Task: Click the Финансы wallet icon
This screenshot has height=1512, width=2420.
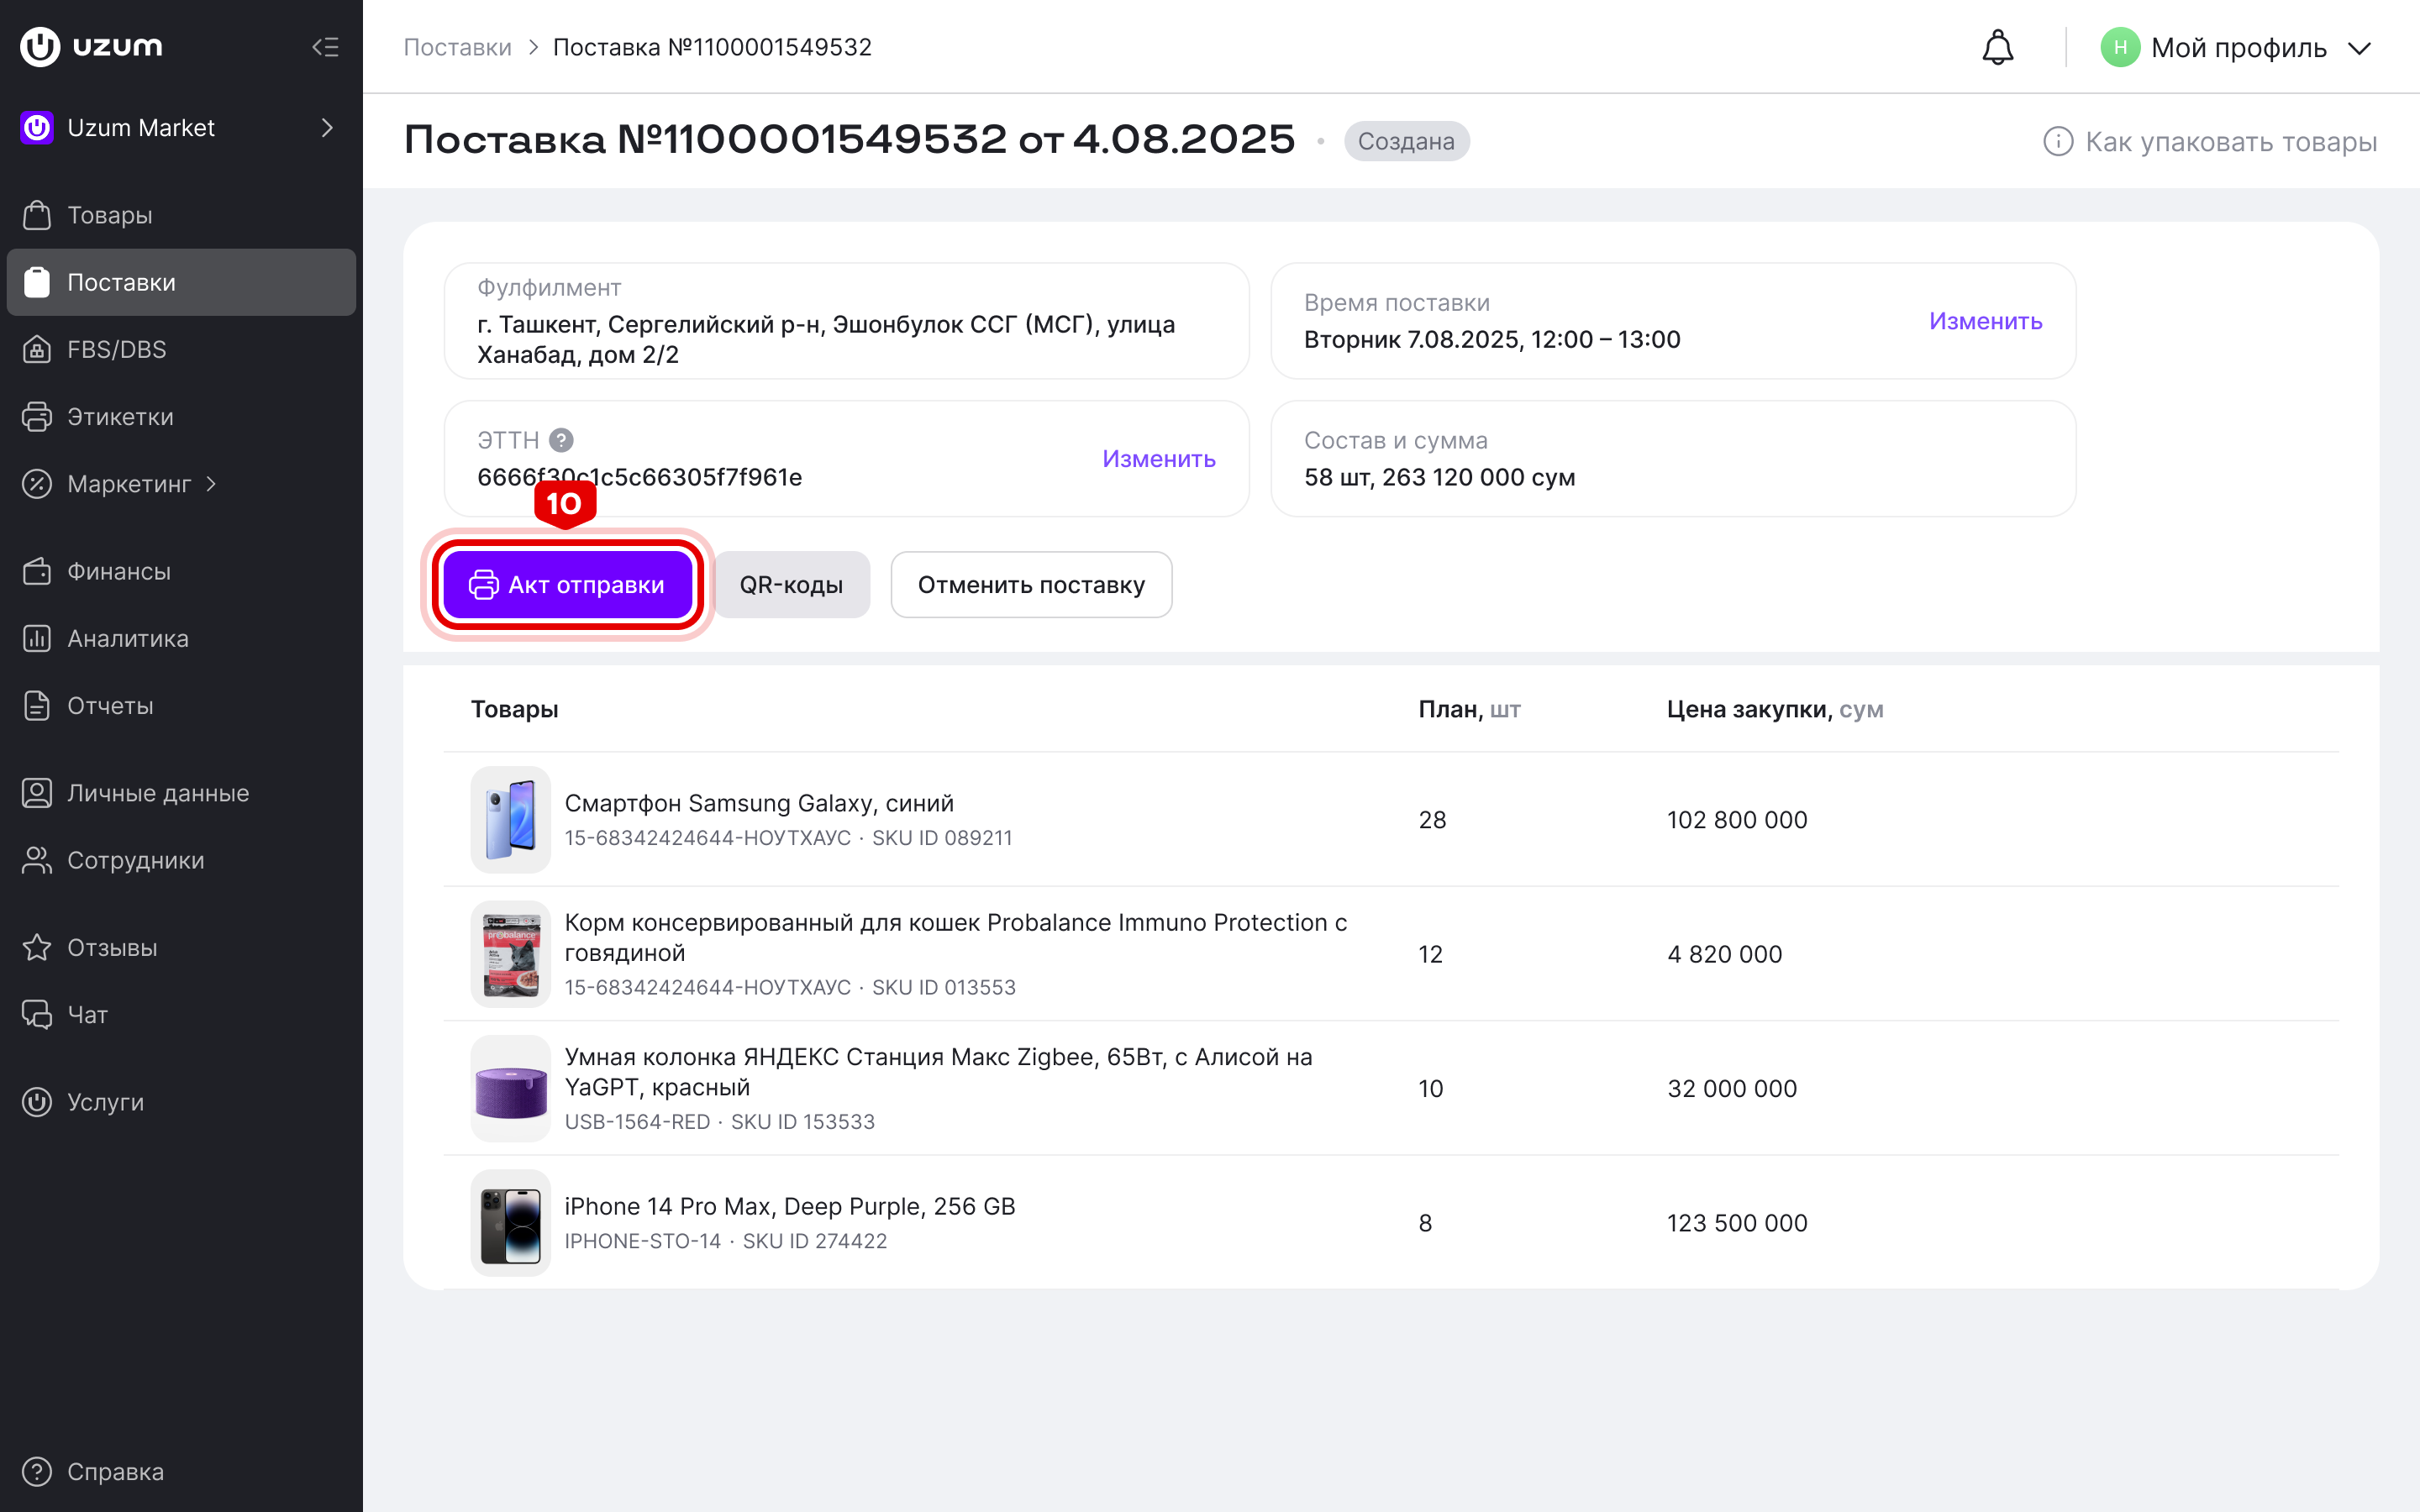Action: click(37, 571)
